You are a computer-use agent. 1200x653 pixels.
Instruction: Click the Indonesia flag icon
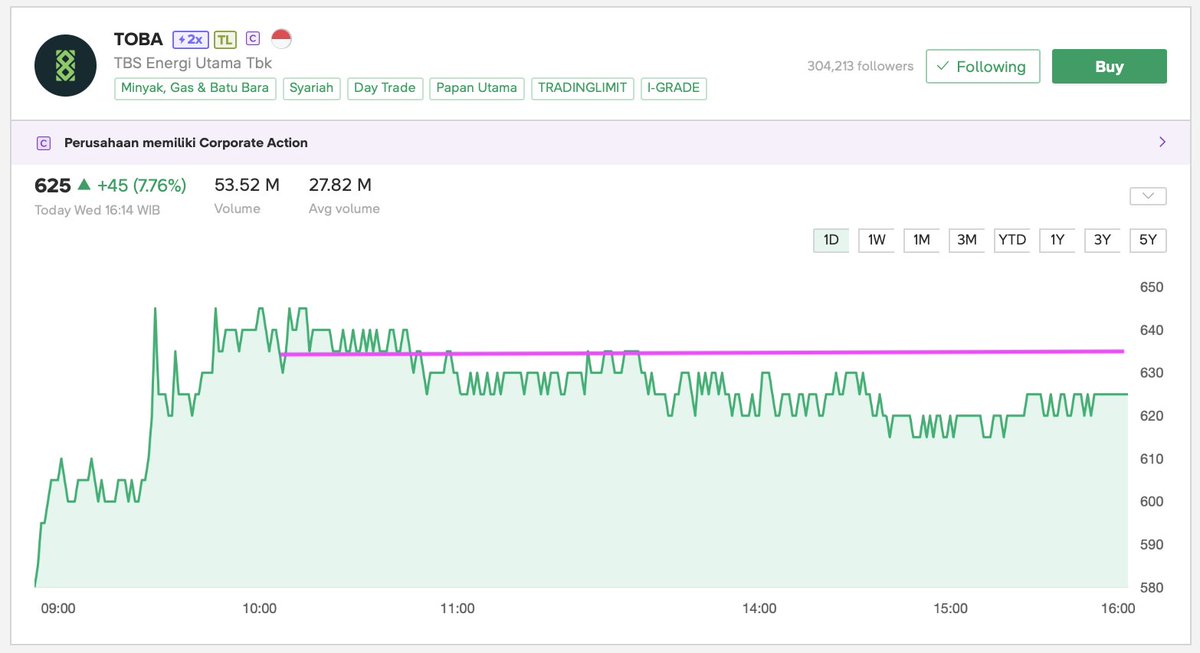pyautogui.click(x=281, y=38)
